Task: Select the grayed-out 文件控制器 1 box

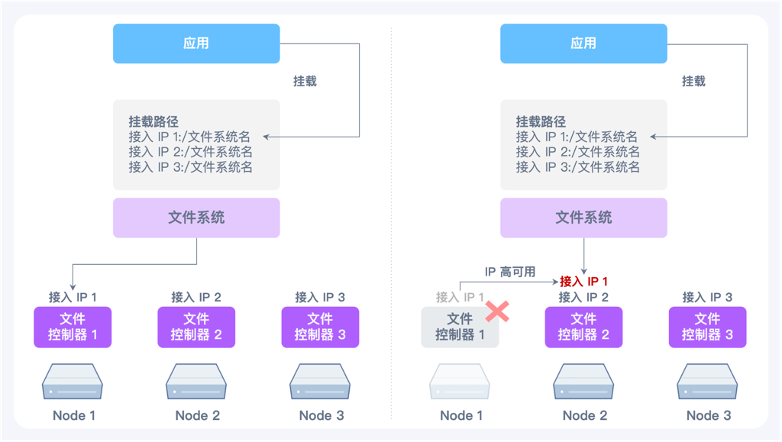Action: [x=460, y=327]
